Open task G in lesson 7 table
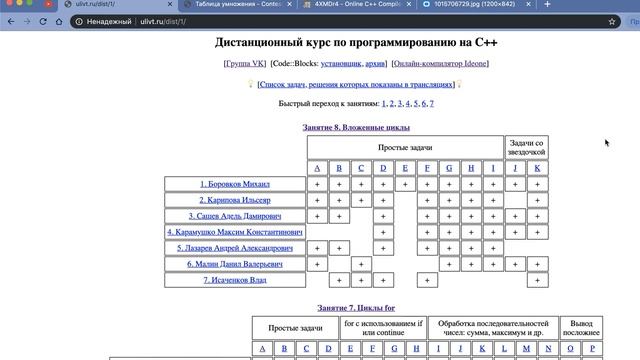 [394, 348]
